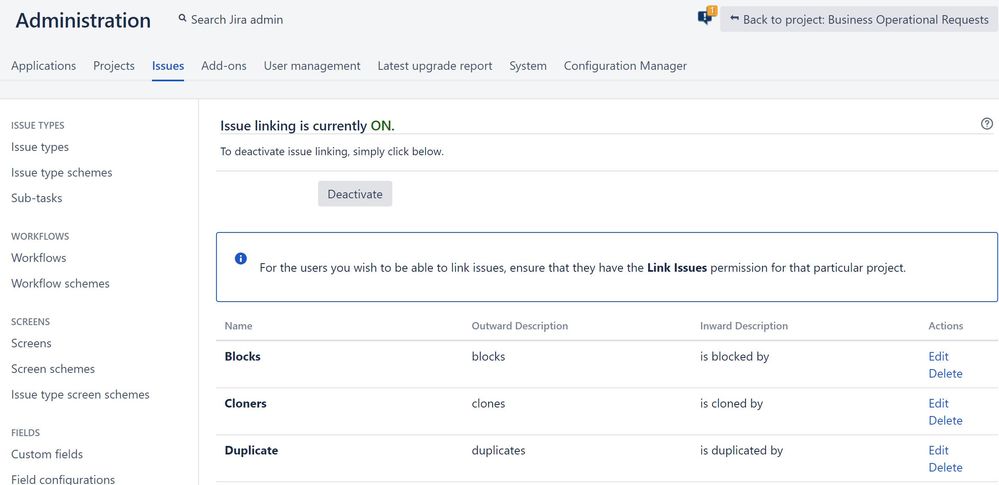
Task: Focus the Search Jira admin field
Action: [237, 20]
